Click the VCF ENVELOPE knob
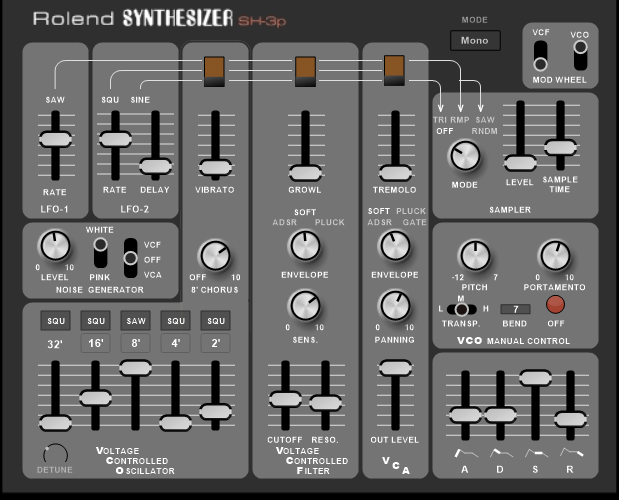The width and height of the screenshot is (619, 500). (305, 246)
